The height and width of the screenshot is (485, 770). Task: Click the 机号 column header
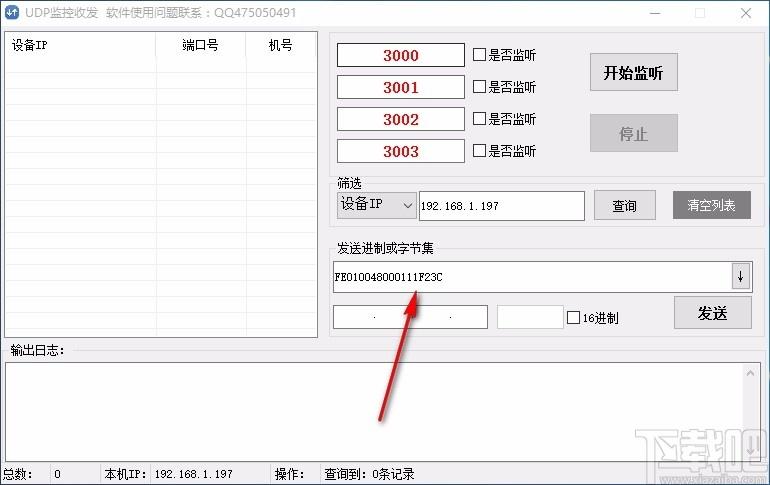pos(281,45)
